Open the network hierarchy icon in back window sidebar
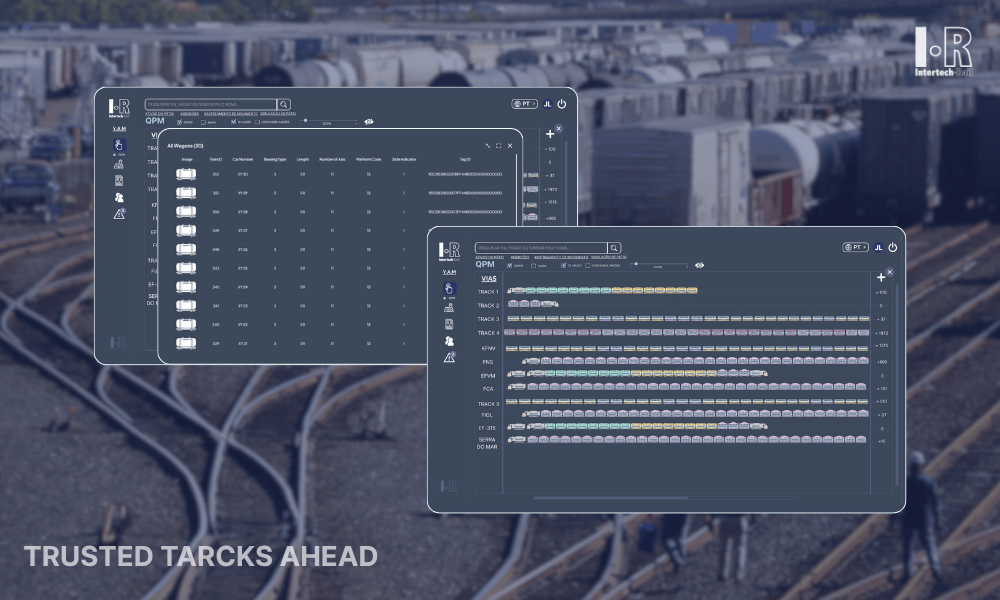1000x600 pixels. coord(119,165)
